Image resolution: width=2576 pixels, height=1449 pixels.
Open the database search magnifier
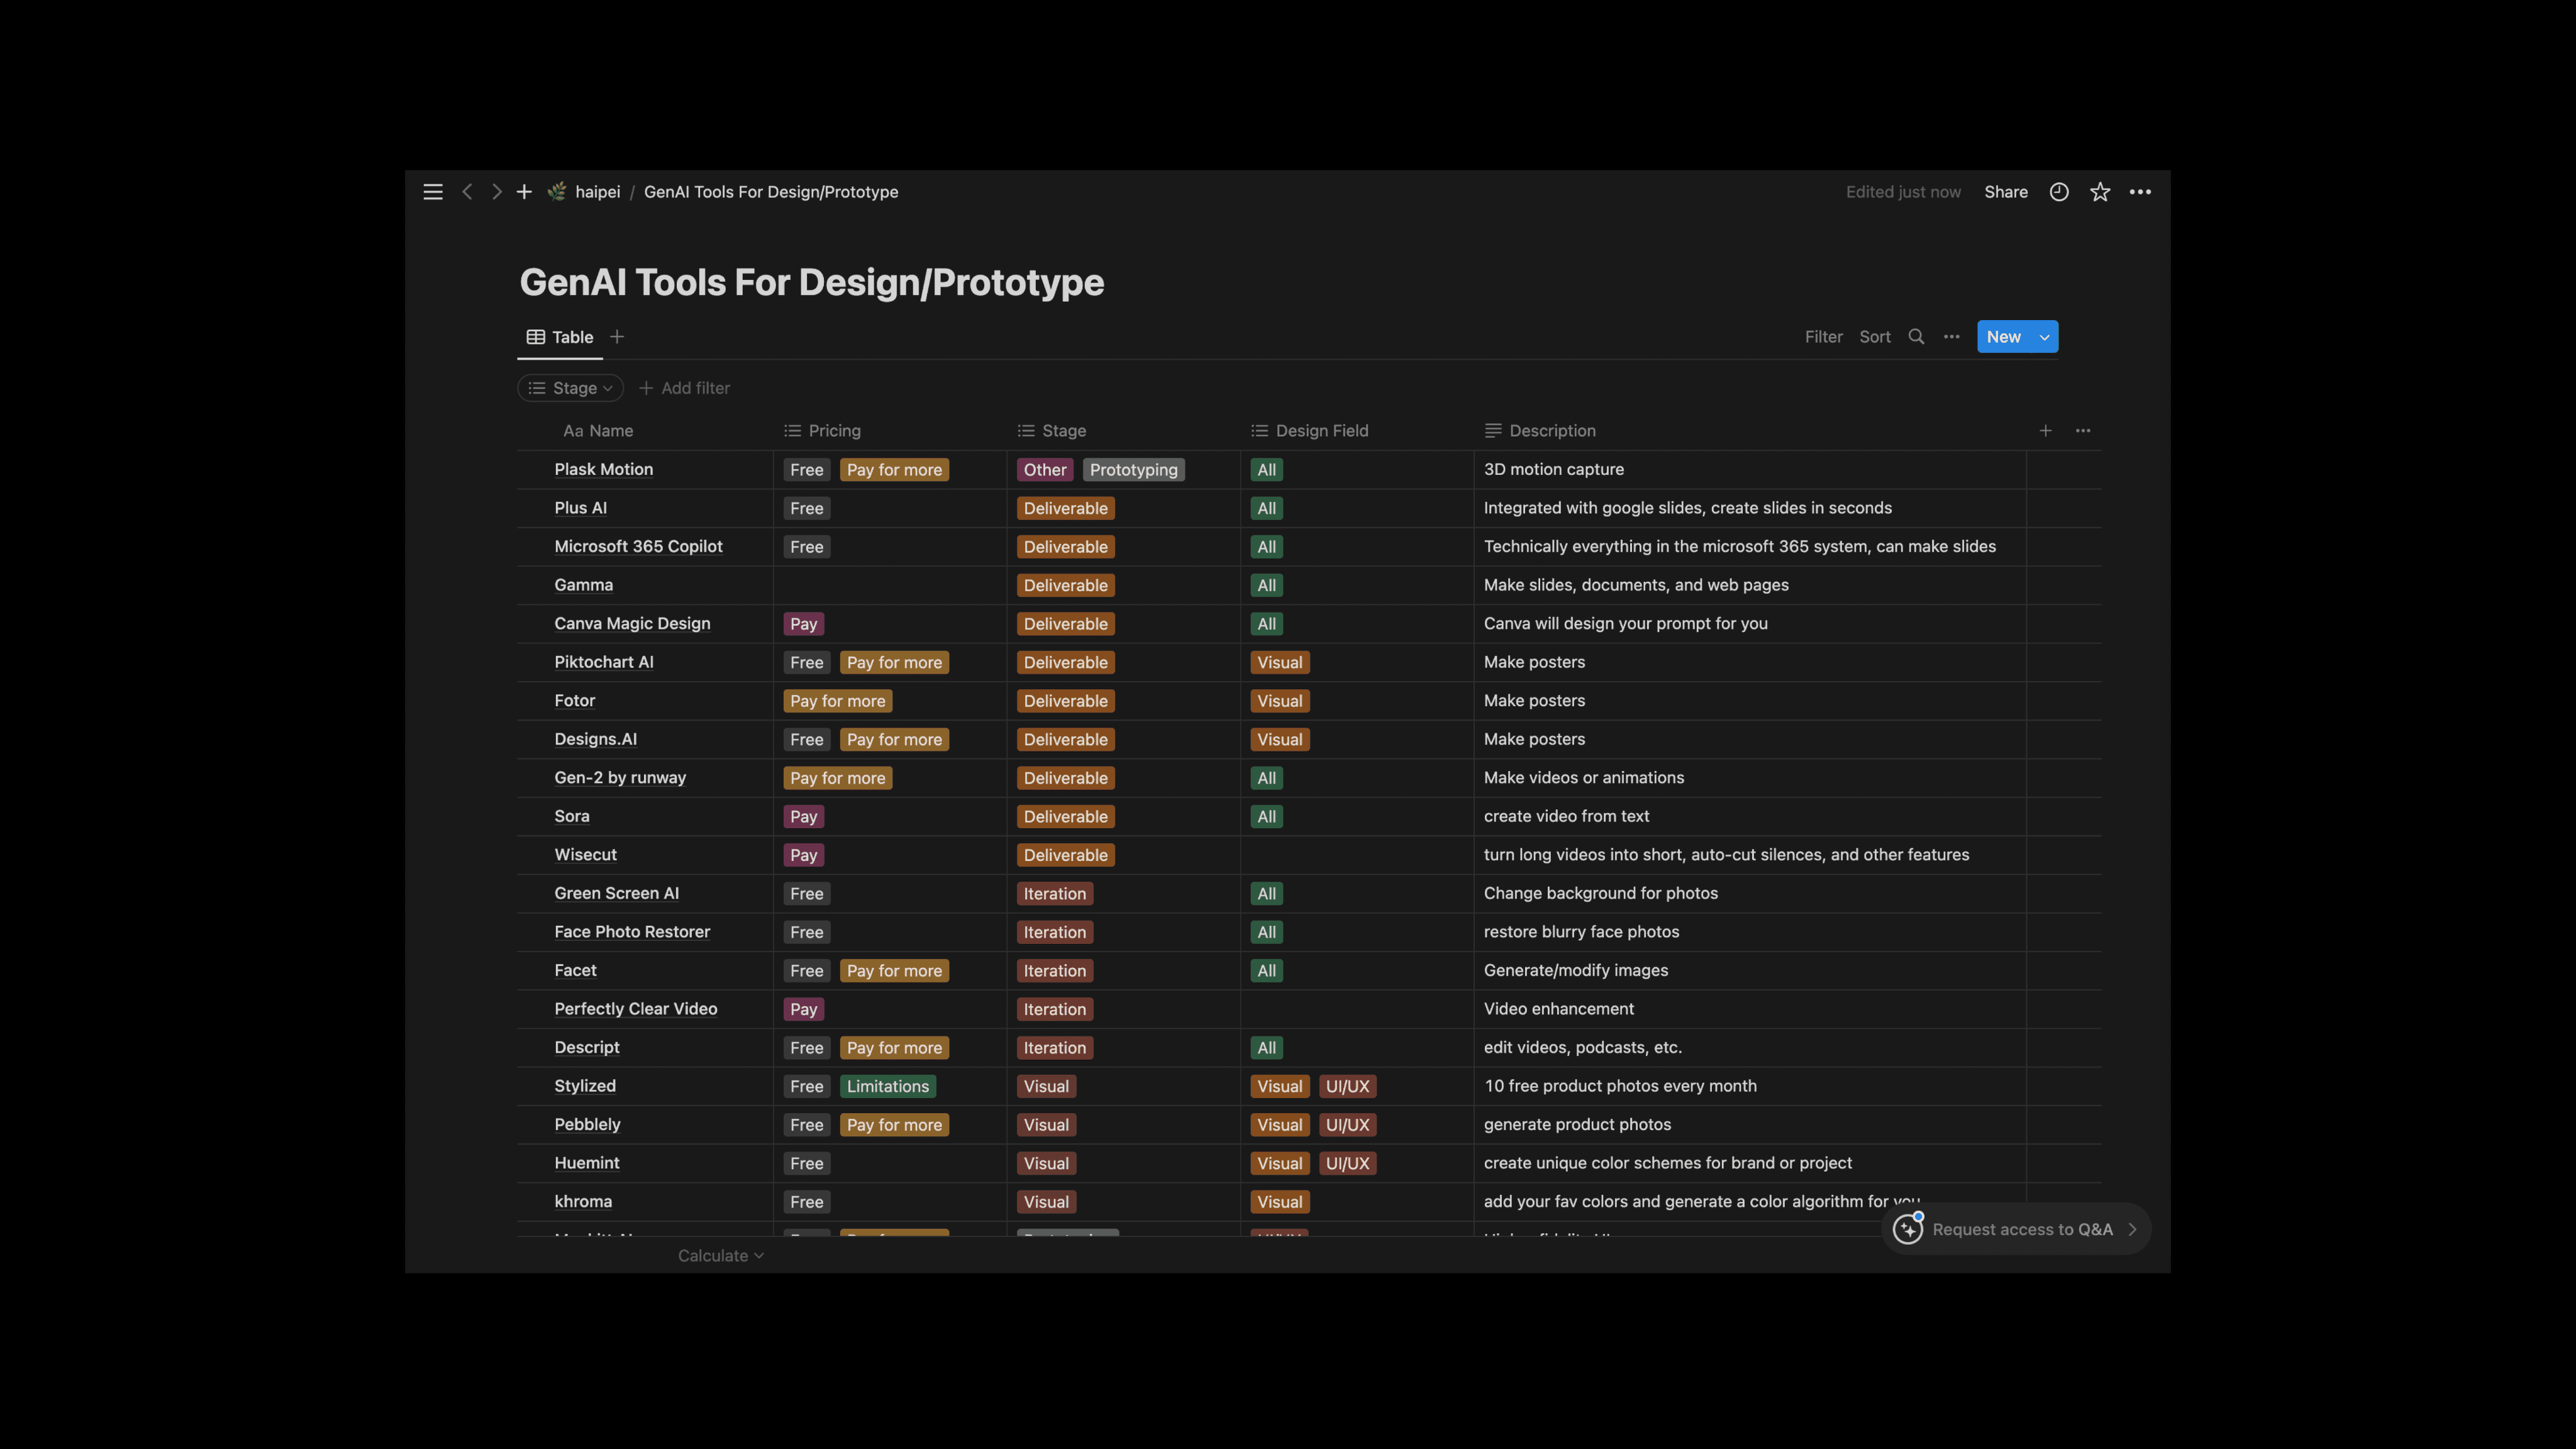pyautogui.click(x=1916, y=337)
